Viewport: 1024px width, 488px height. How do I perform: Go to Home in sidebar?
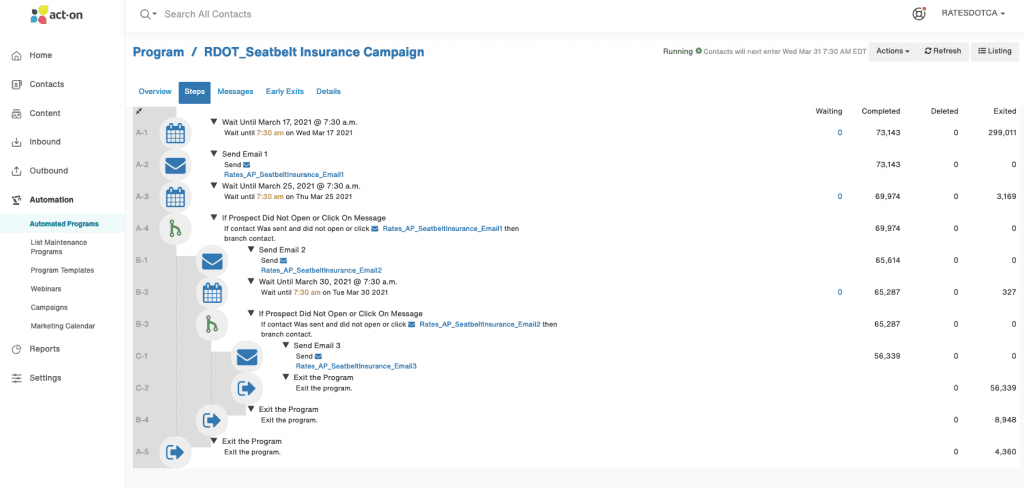click(x=40, y=56)
